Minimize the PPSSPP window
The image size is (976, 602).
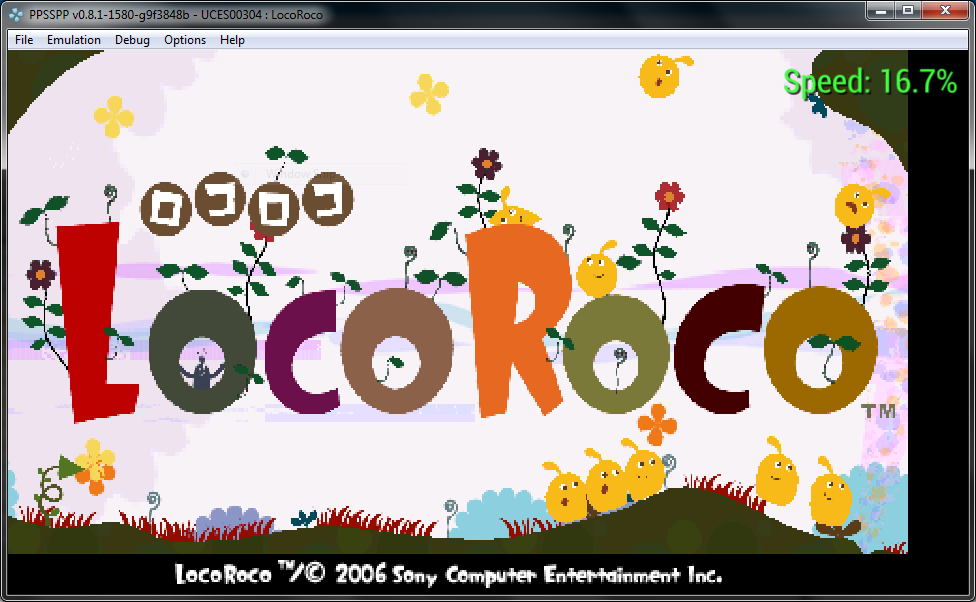pos(881,11)
